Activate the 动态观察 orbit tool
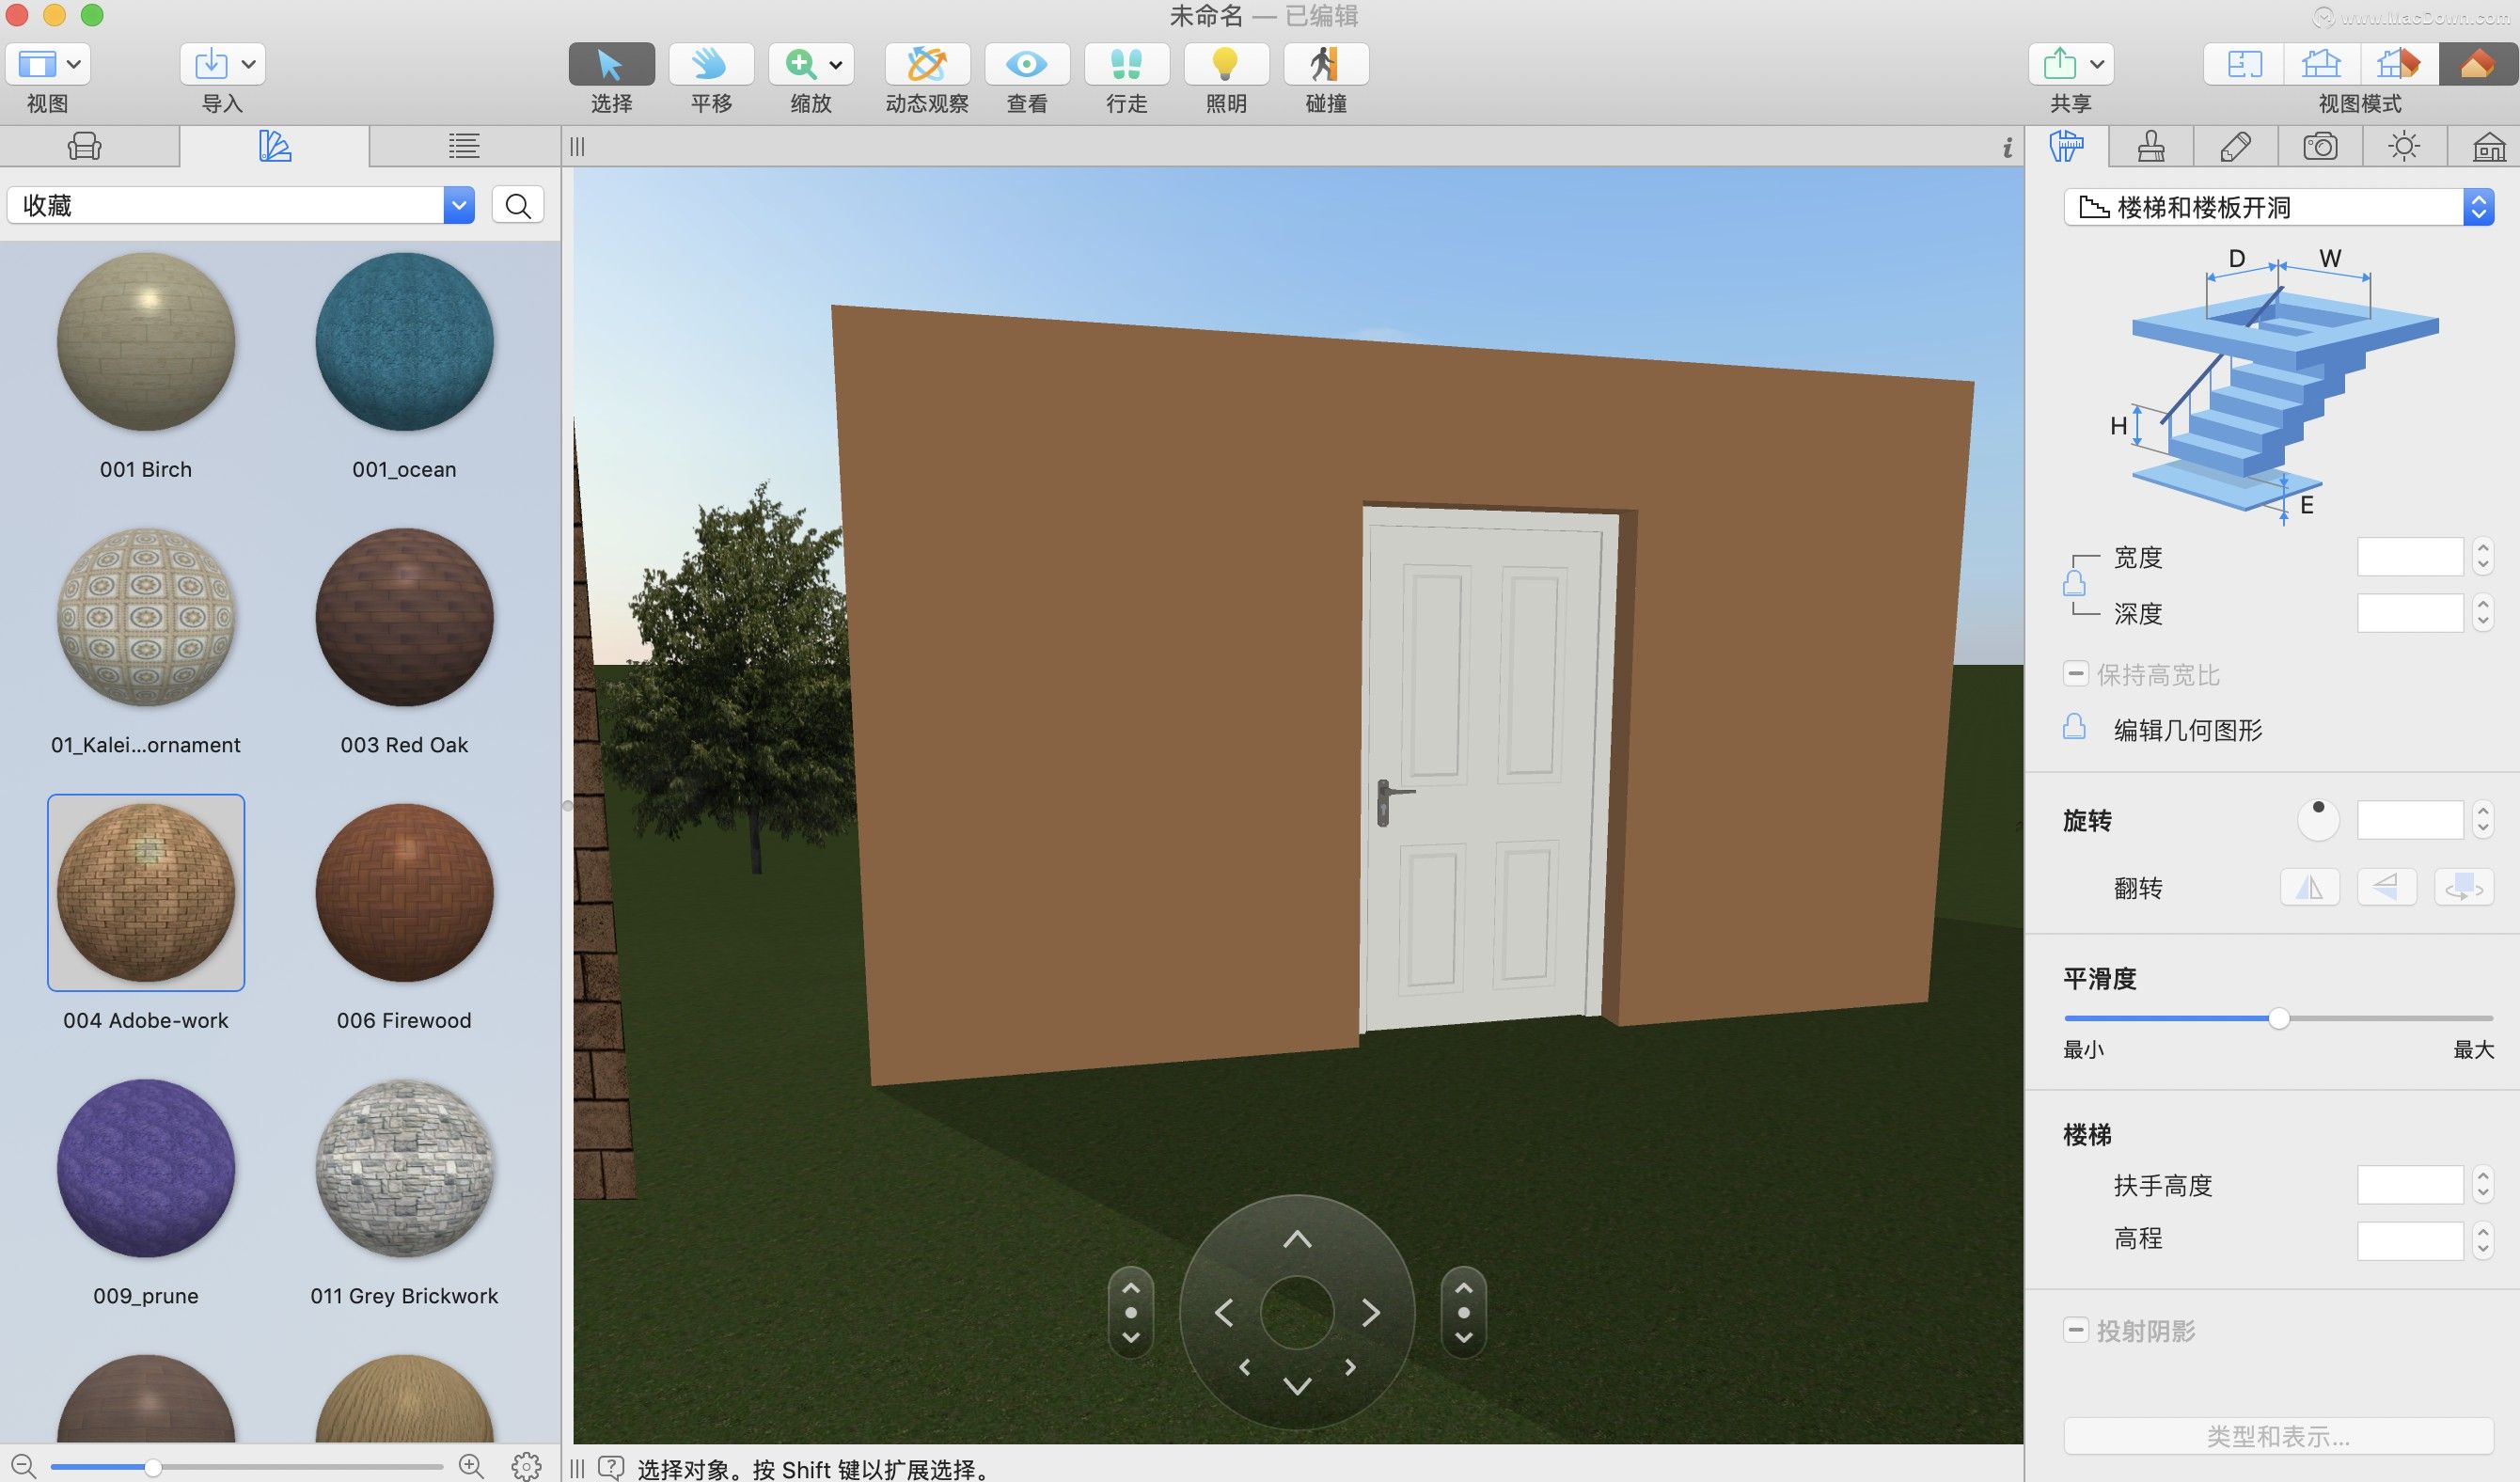 927,64
